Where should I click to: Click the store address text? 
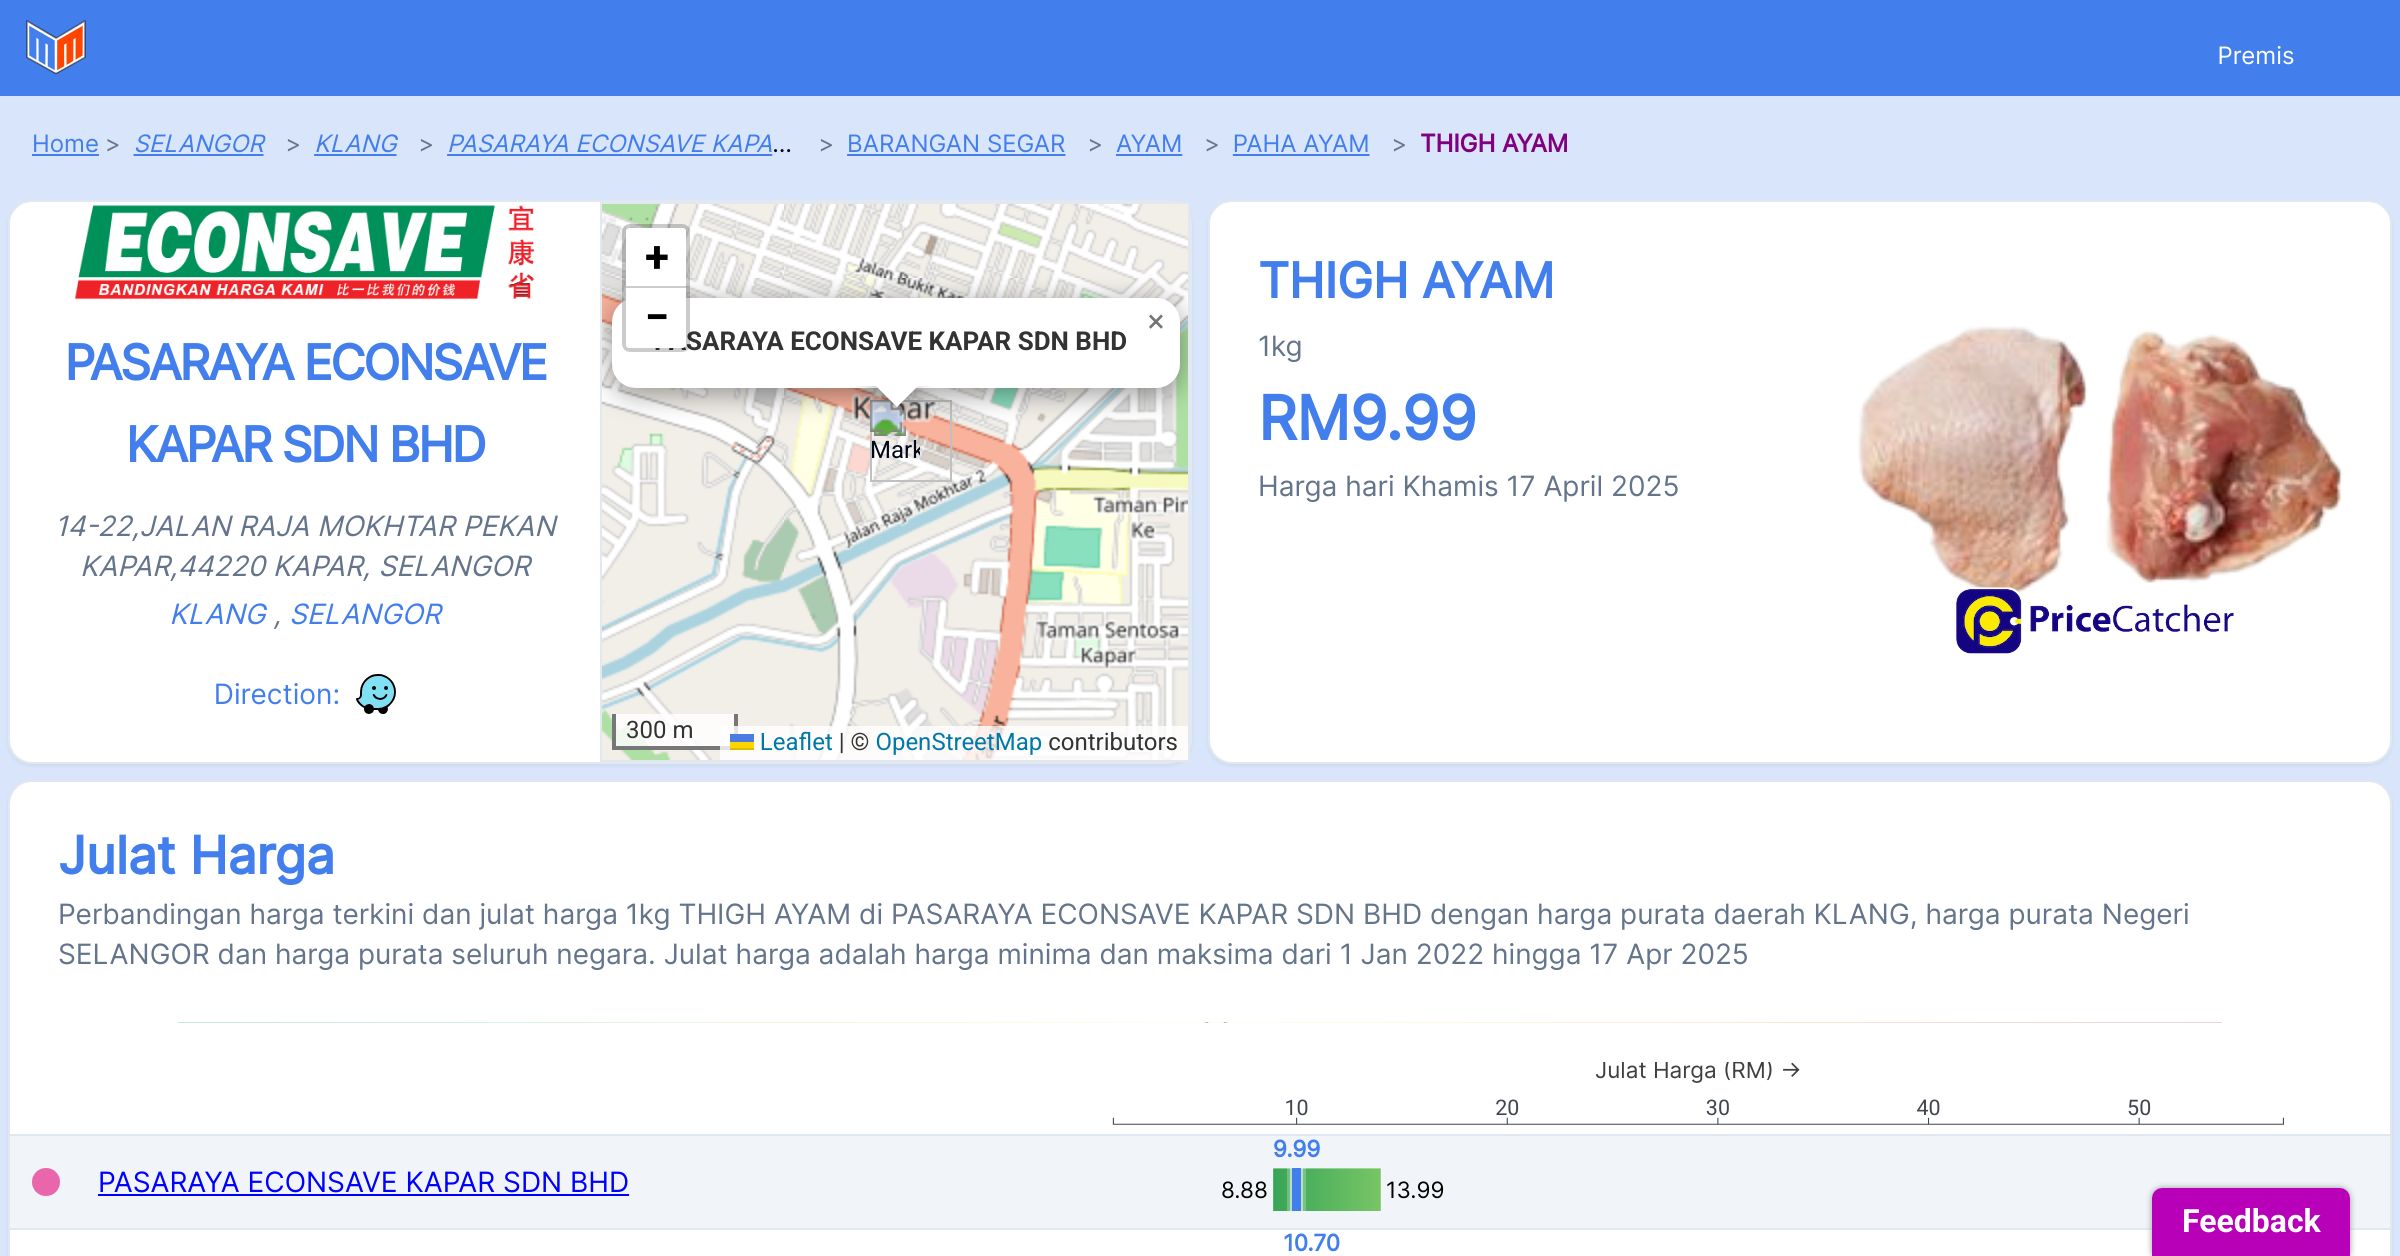tap(306, 546)
